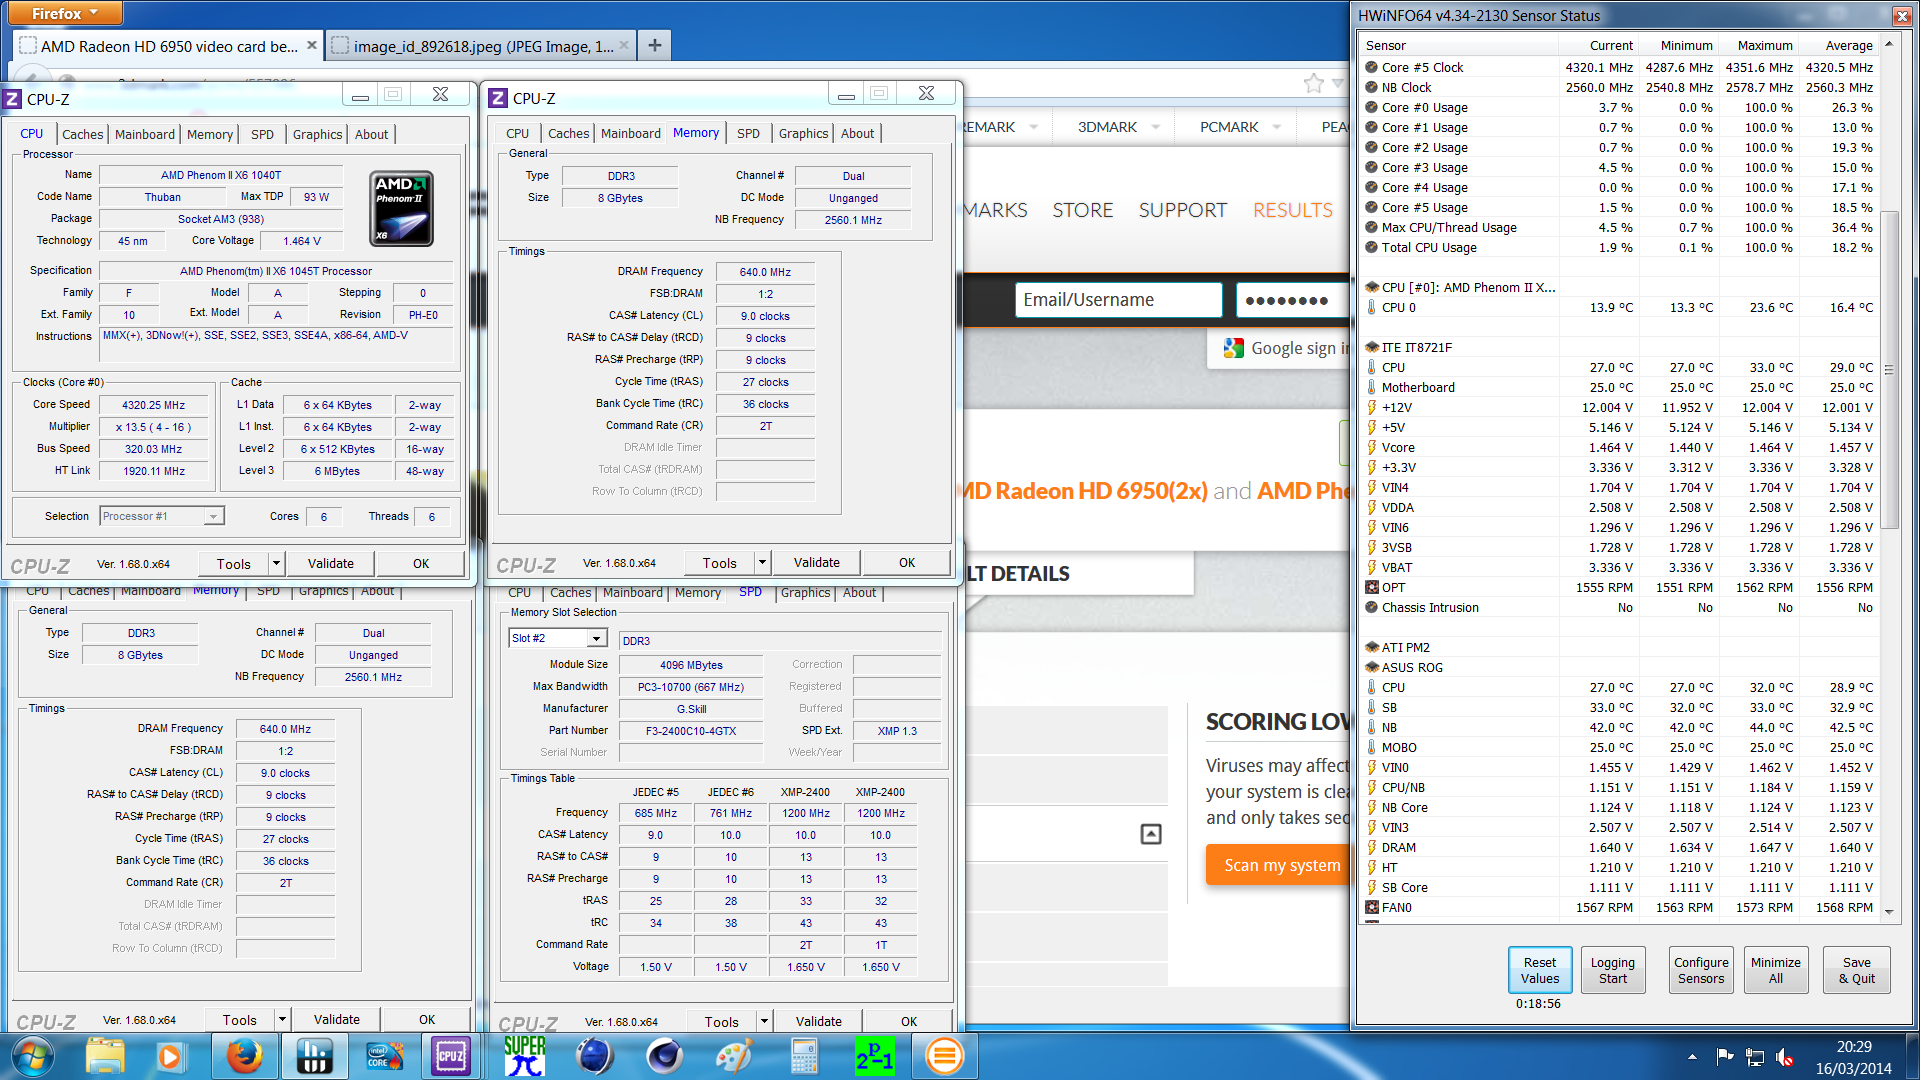Click OK in upper Memory window
The height and width of the screenshot is (1080, 1920).
907,562
